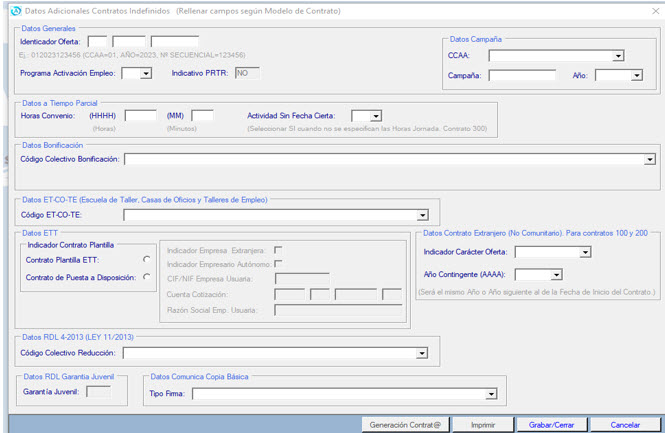Click the Generación Contrat@ button
The height and width of the screenshot is (433, 665).
click(x=404, y=425)
